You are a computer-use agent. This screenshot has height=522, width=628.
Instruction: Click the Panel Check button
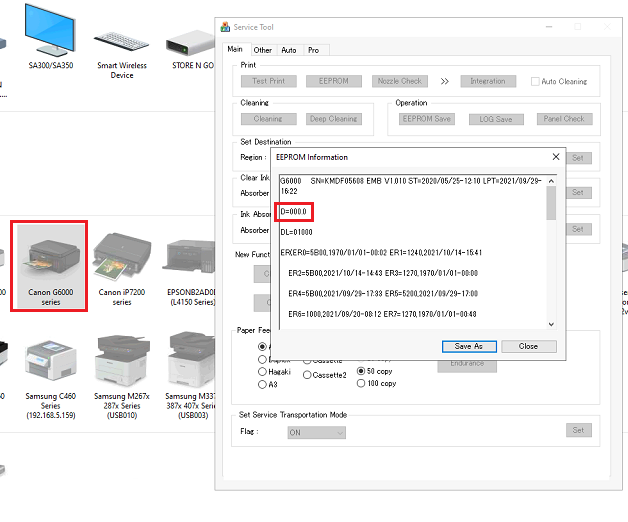(564, 119)
